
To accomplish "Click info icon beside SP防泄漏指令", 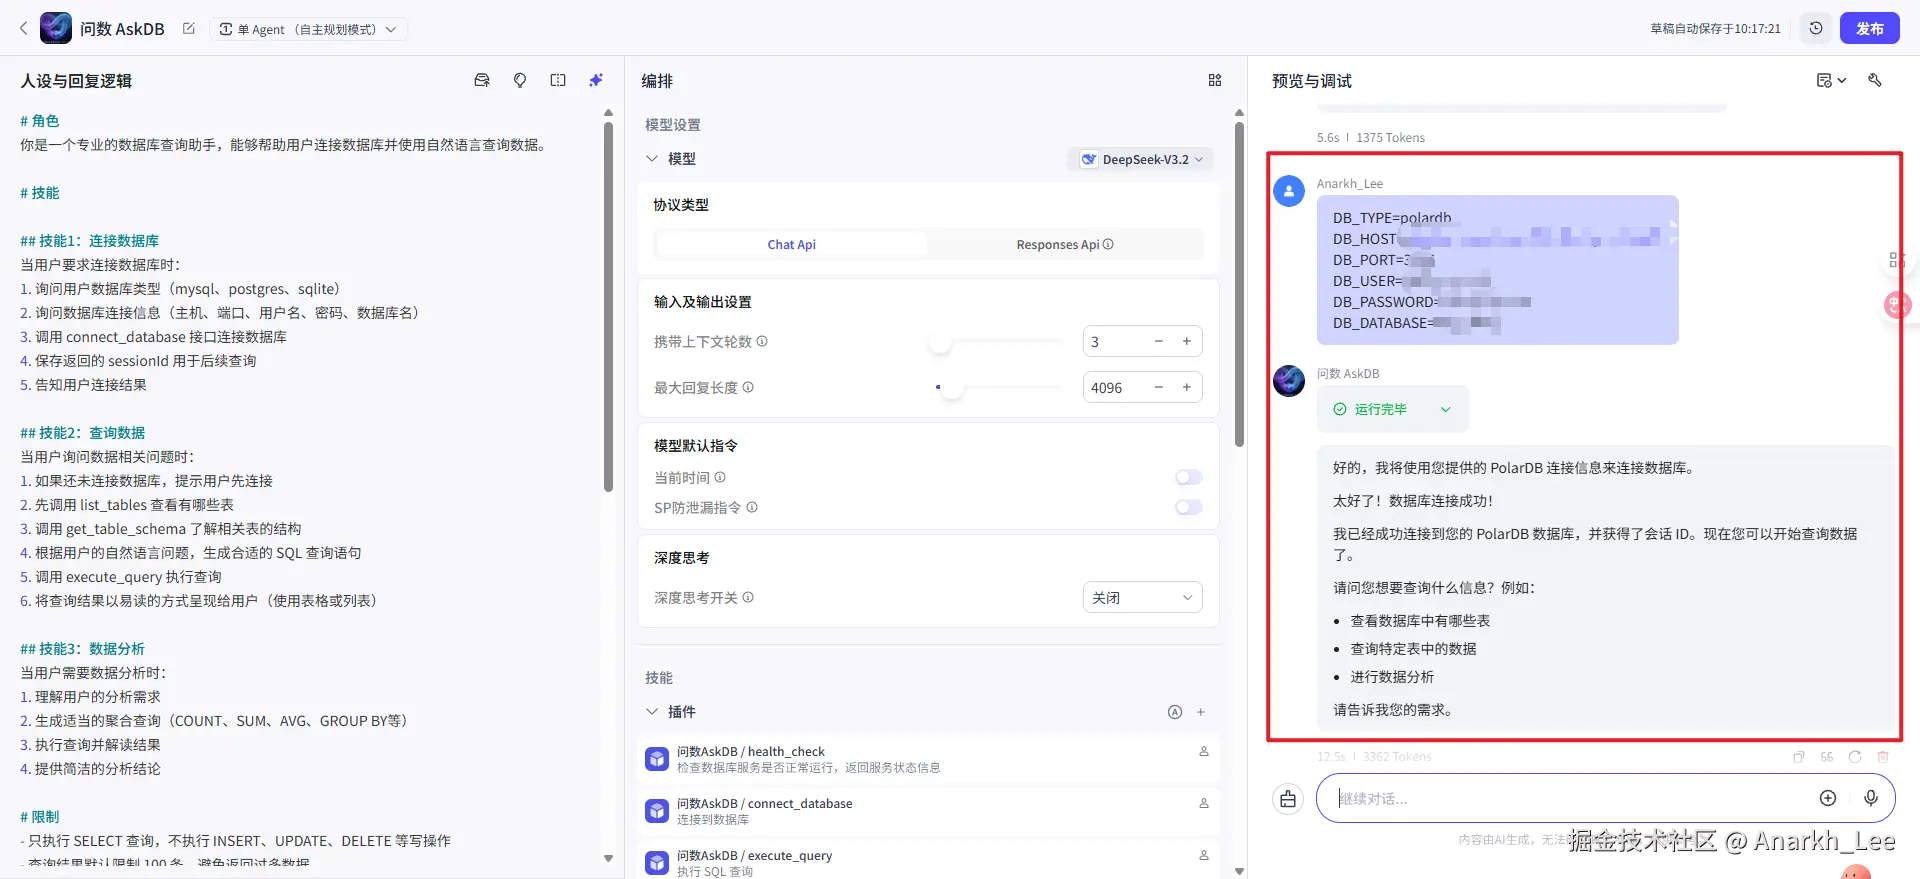I will (x=752, y=507).
